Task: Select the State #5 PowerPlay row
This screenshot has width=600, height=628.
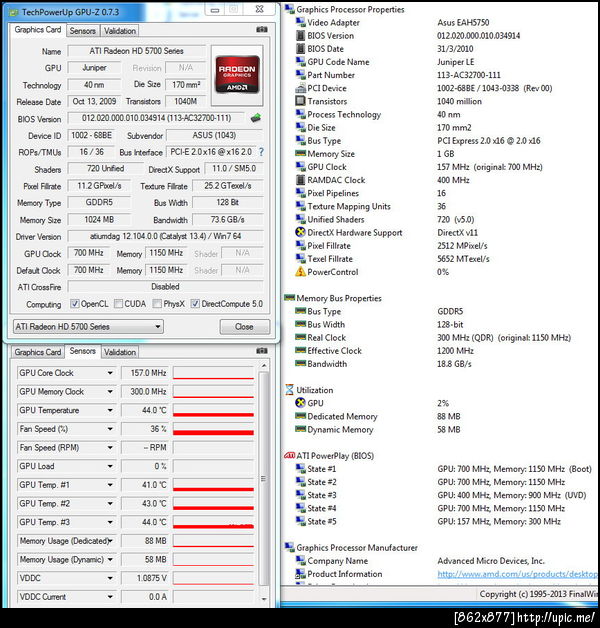Action: 428,521
